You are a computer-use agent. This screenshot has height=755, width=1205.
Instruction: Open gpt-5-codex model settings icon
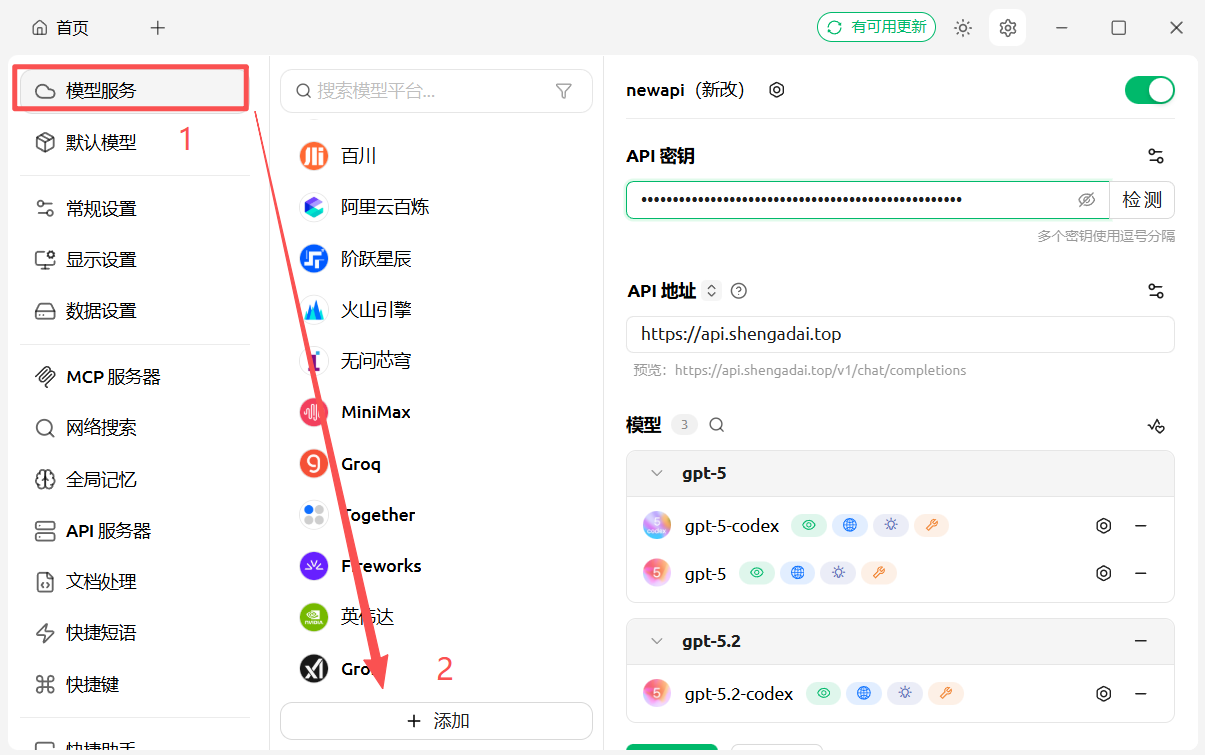[1103, 526]
